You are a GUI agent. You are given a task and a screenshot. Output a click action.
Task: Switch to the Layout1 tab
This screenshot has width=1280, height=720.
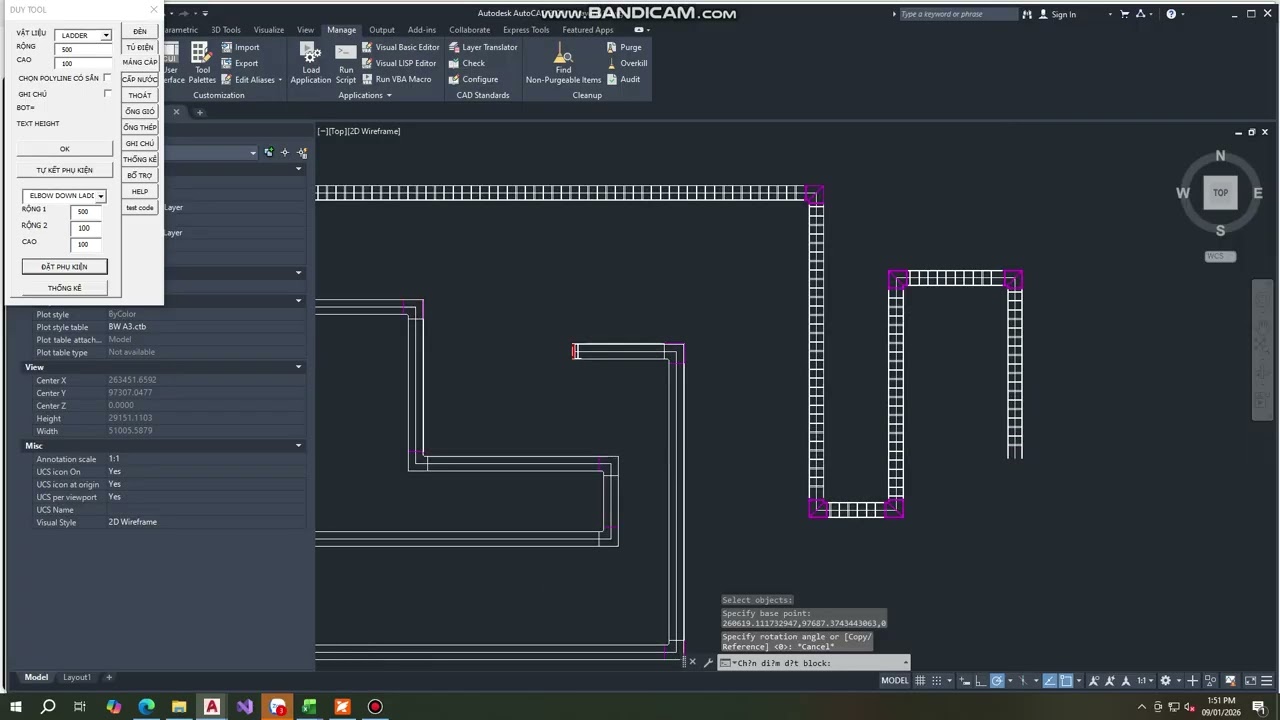coord(77,677)
